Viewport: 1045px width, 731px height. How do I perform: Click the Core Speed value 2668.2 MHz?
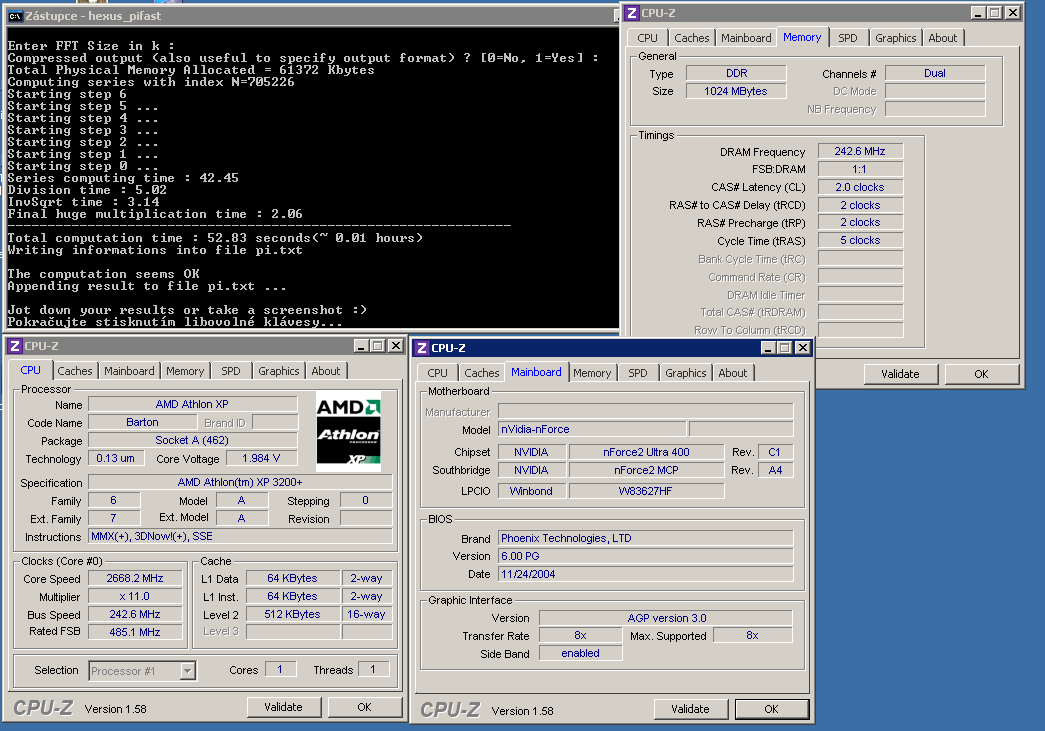(135, 578)
